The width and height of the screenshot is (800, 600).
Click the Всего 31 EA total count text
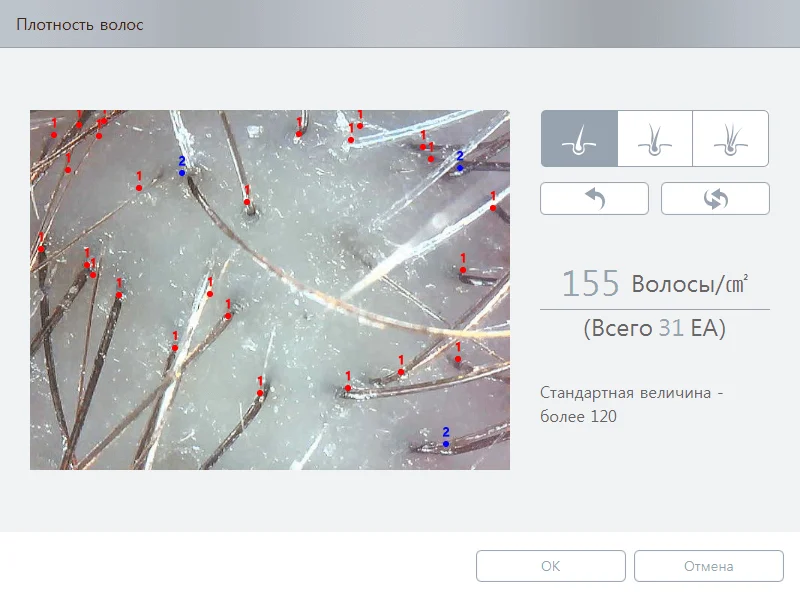click(x=655, y=328)
